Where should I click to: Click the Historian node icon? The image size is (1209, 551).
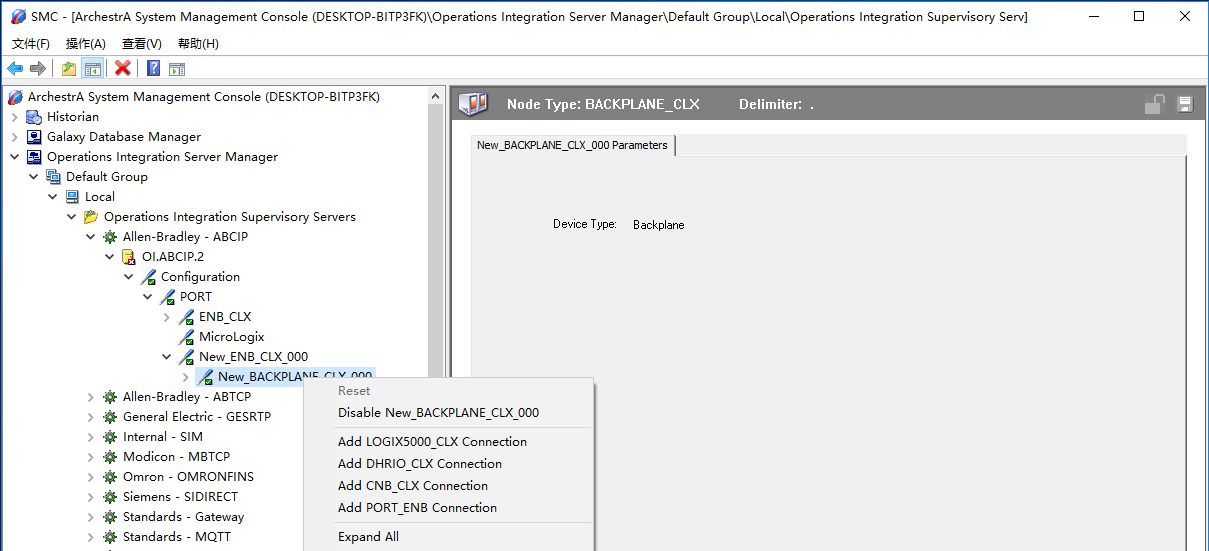(35, 117)
